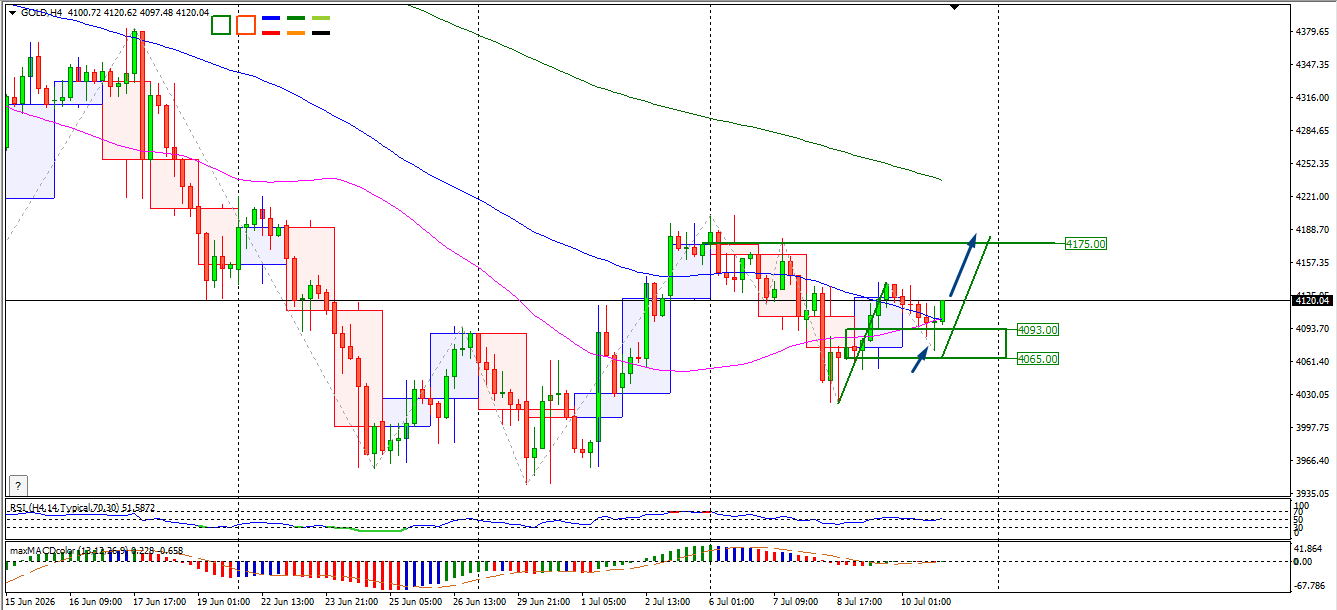Click the chart shift black triangle marker
Screen dimensions: 1337x610
point(954,7)
